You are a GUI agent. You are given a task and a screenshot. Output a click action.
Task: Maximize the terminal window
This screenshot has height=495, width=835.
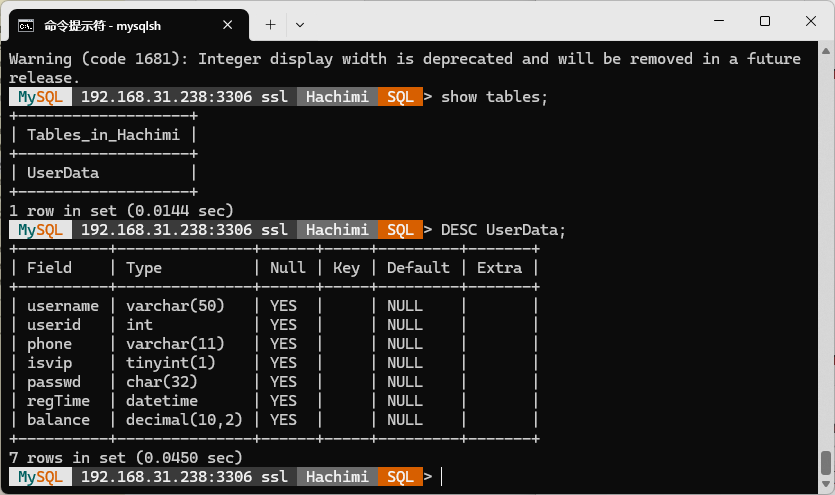pyautogui.click(x=765, y=21)
